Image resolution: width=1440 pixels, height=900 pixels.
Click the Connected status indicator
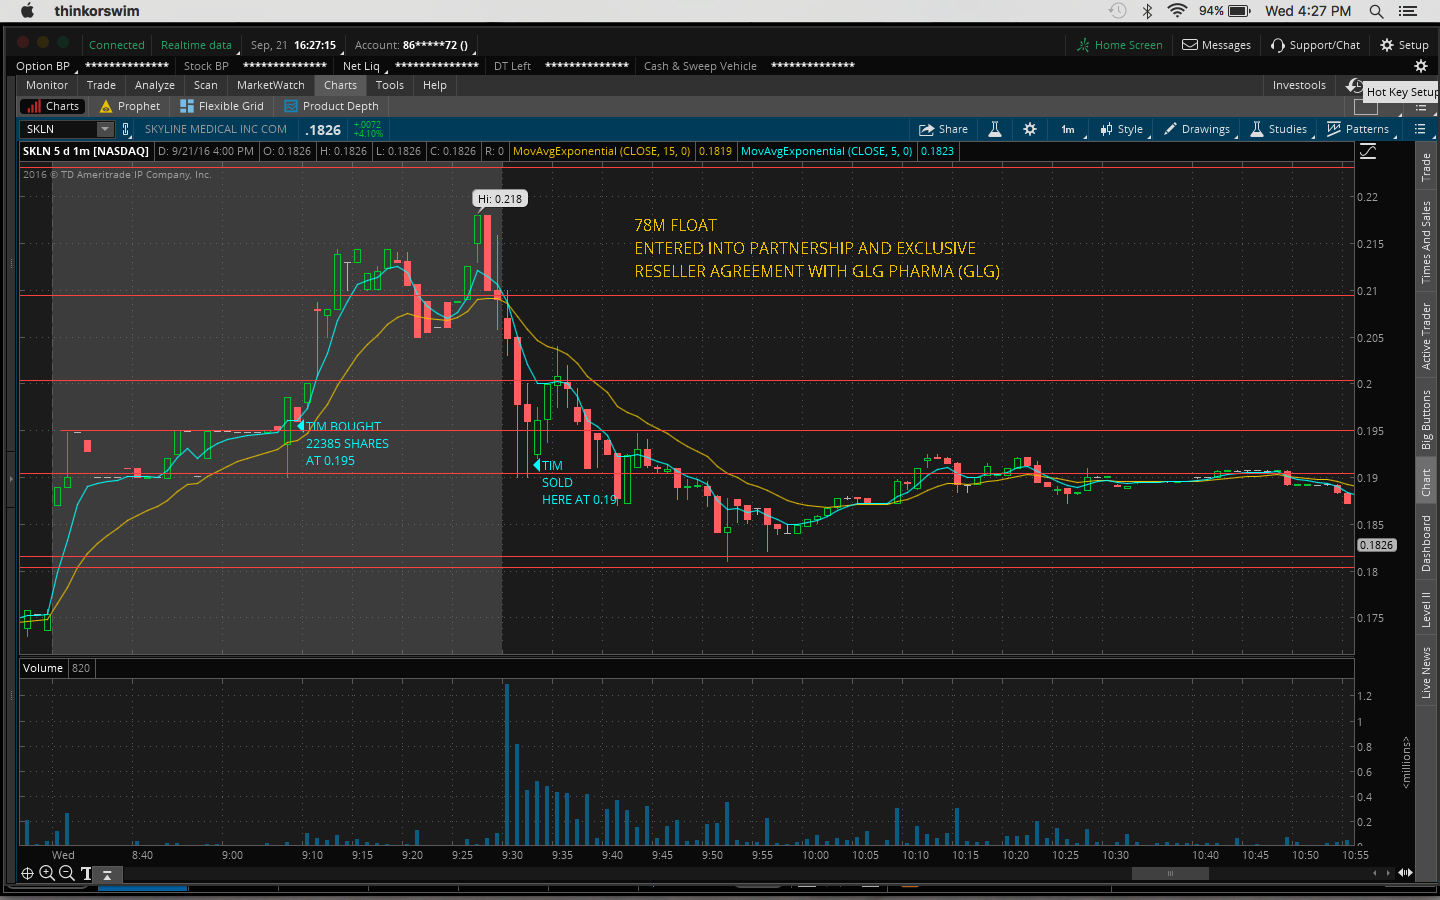[x=116, y=45]
